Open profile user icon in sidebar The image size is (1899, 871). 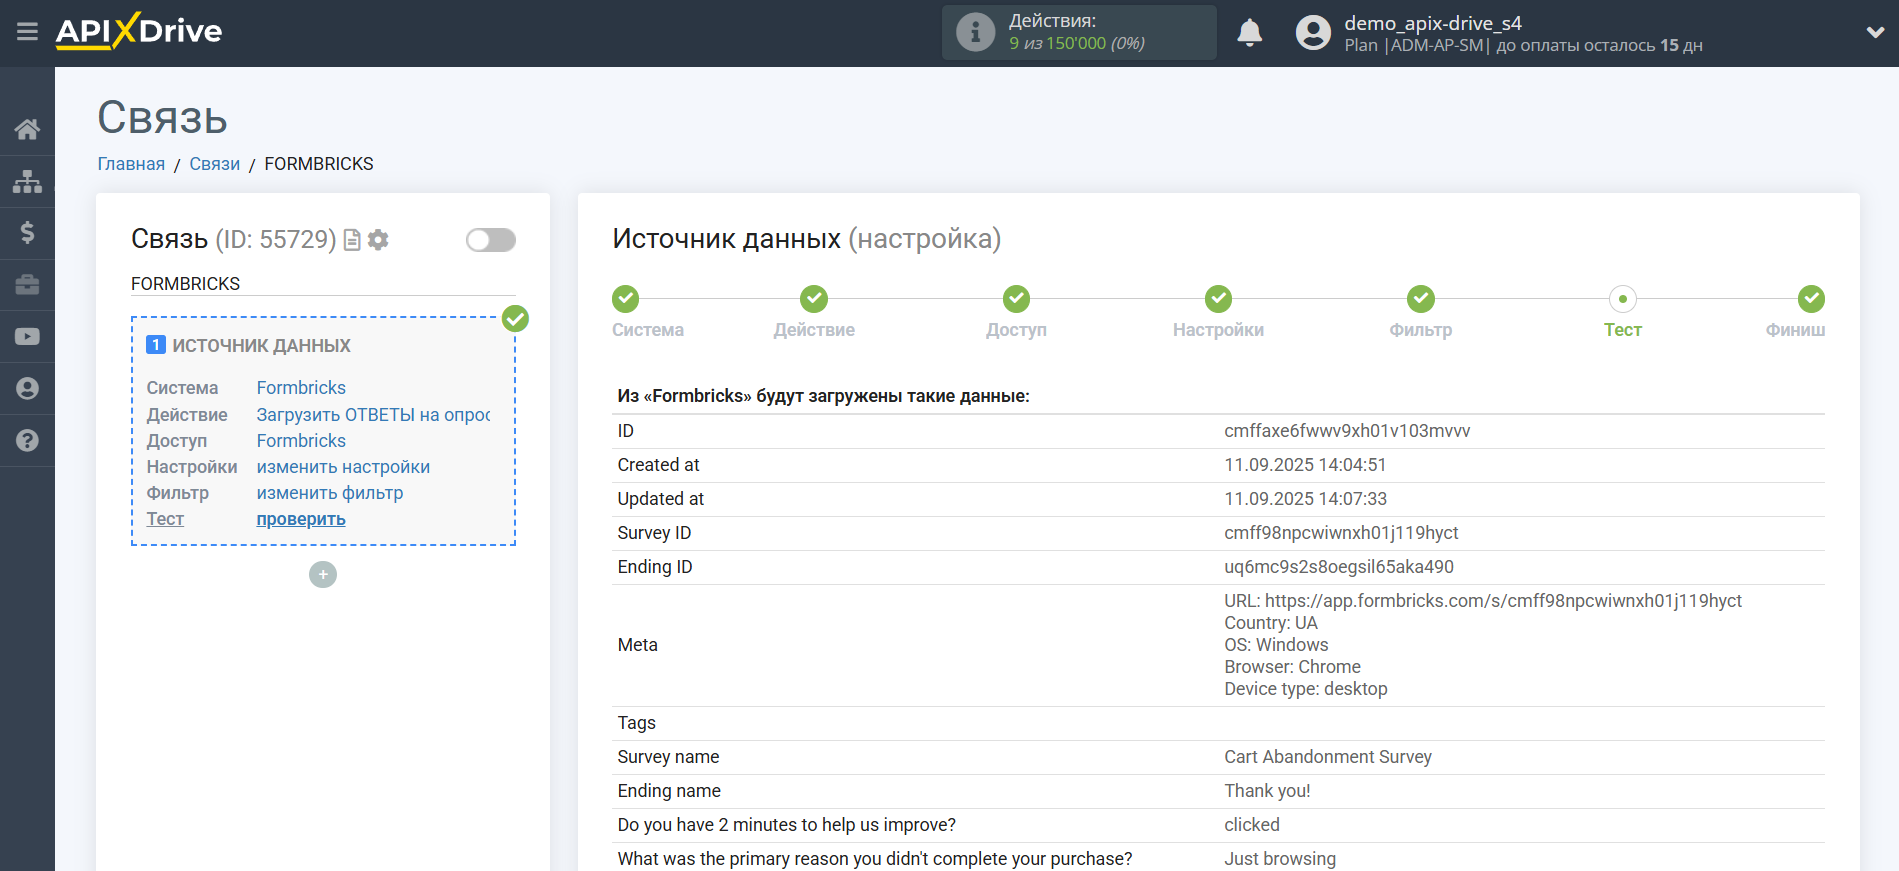(x=27, y=389)
